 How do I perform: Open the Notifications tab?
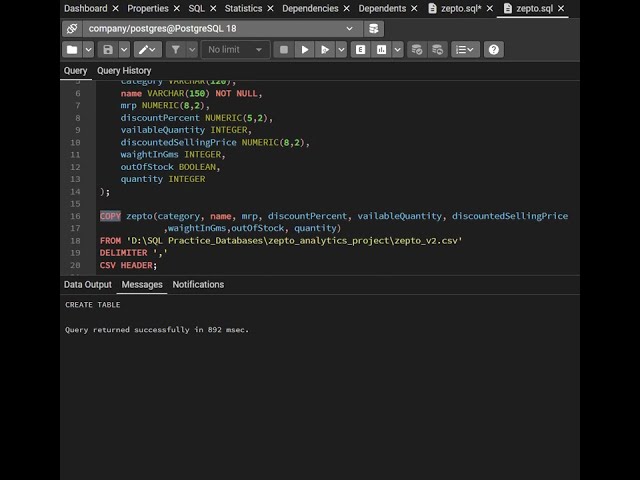198,284
